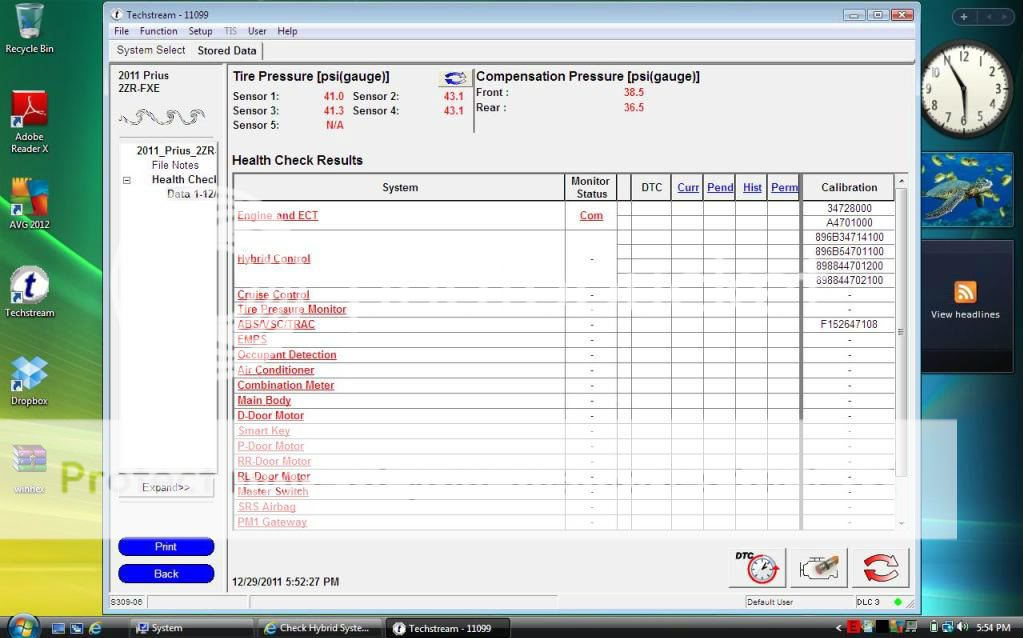Switch to the System Select tab

[x=151, y=50]
